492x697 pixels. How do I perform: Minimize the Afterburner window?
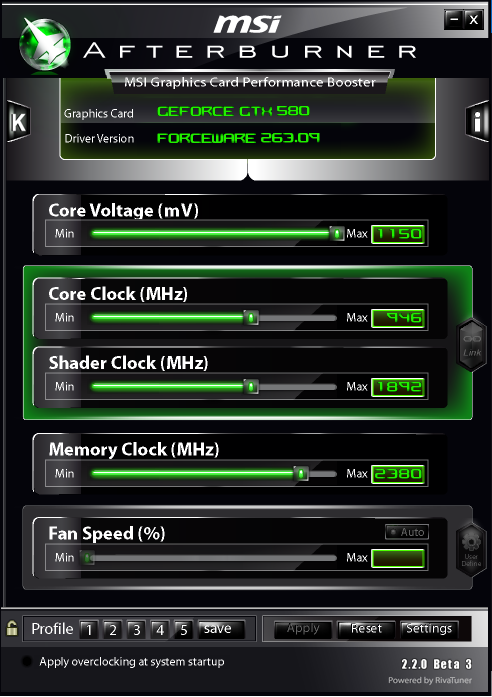pyautogui.click(x=454, y=20)
